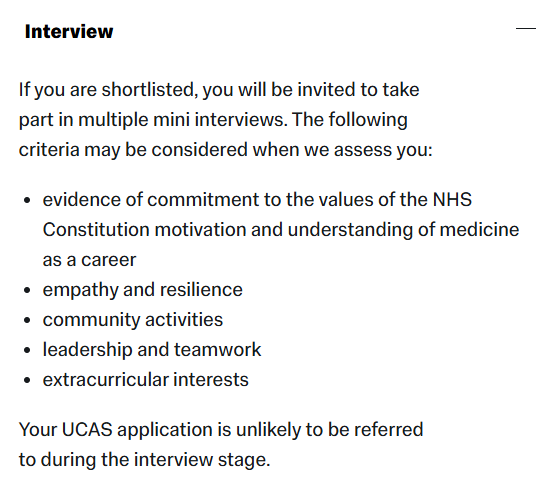Click the bold Interview accordion heading
The image size is (546, 487).
(x=69, y=32)
